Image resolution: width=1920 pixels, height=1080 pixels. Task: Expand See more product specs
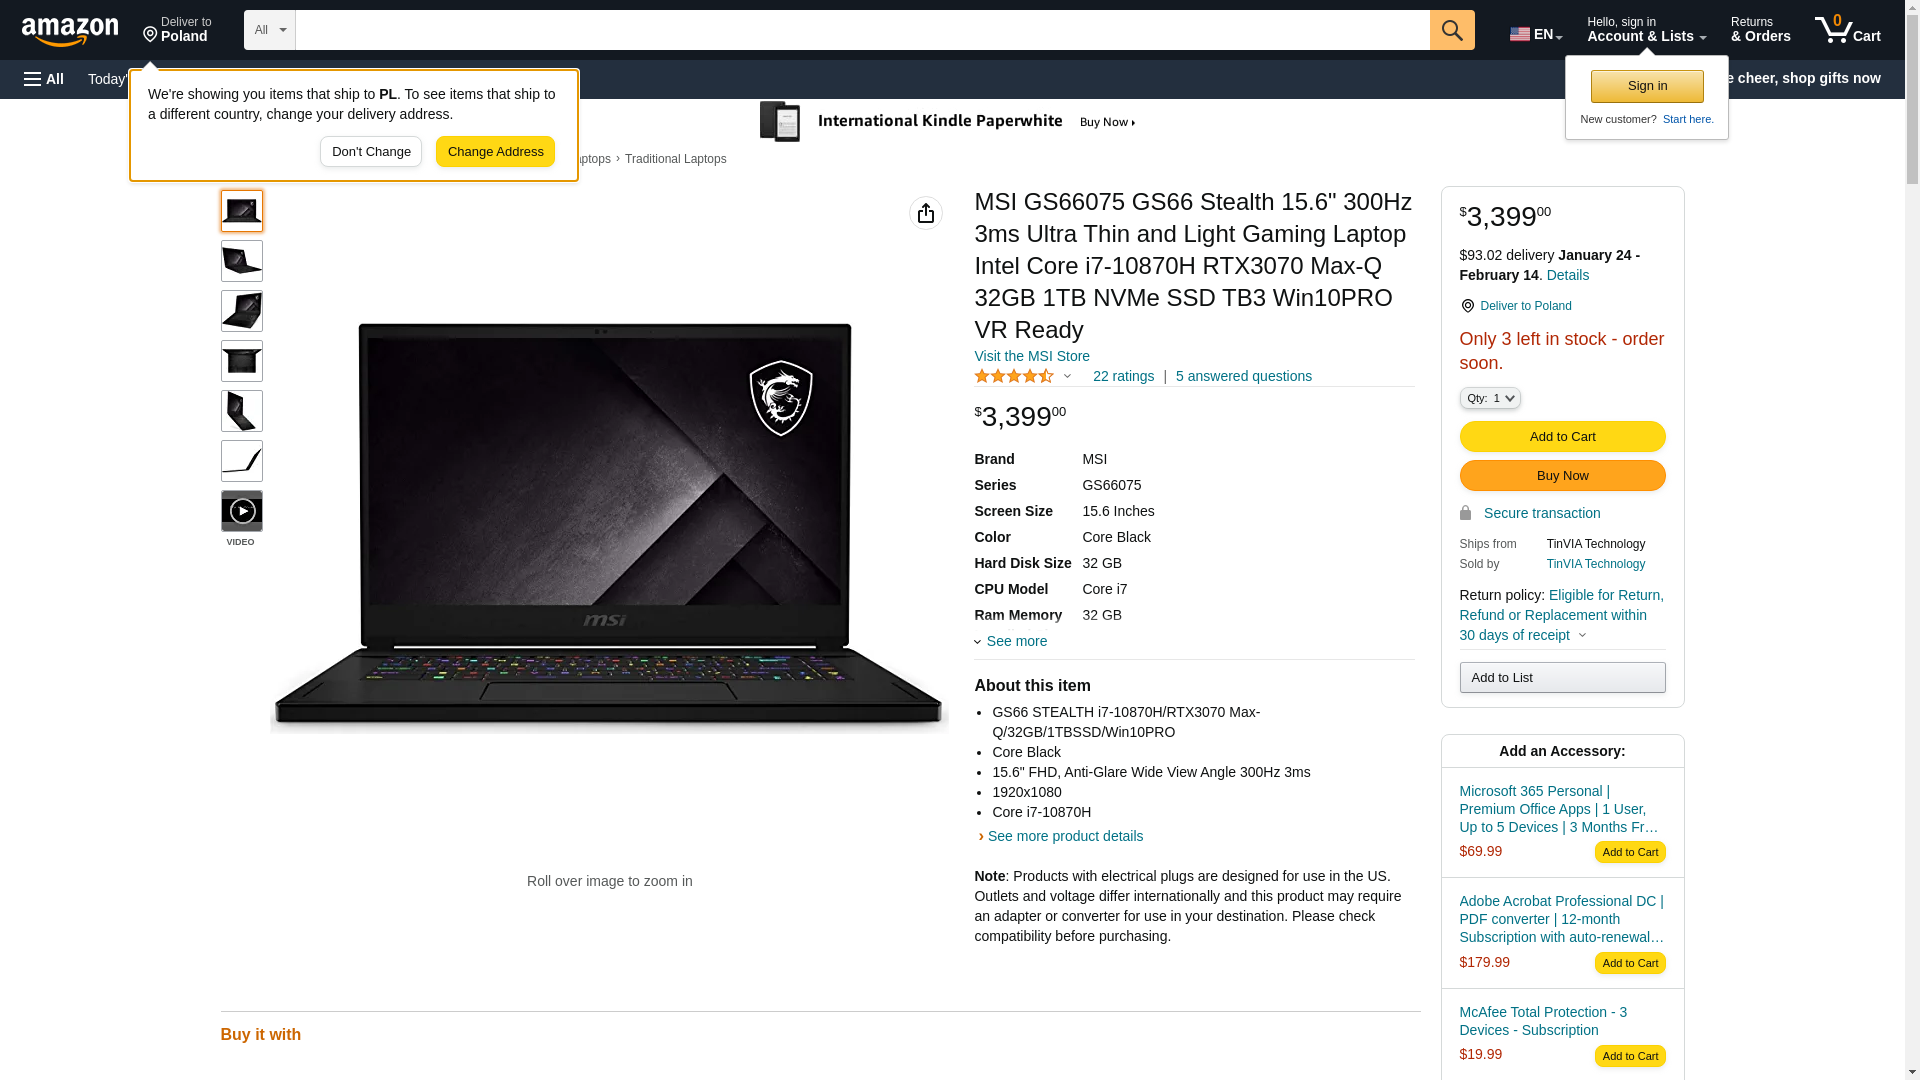1011,641
